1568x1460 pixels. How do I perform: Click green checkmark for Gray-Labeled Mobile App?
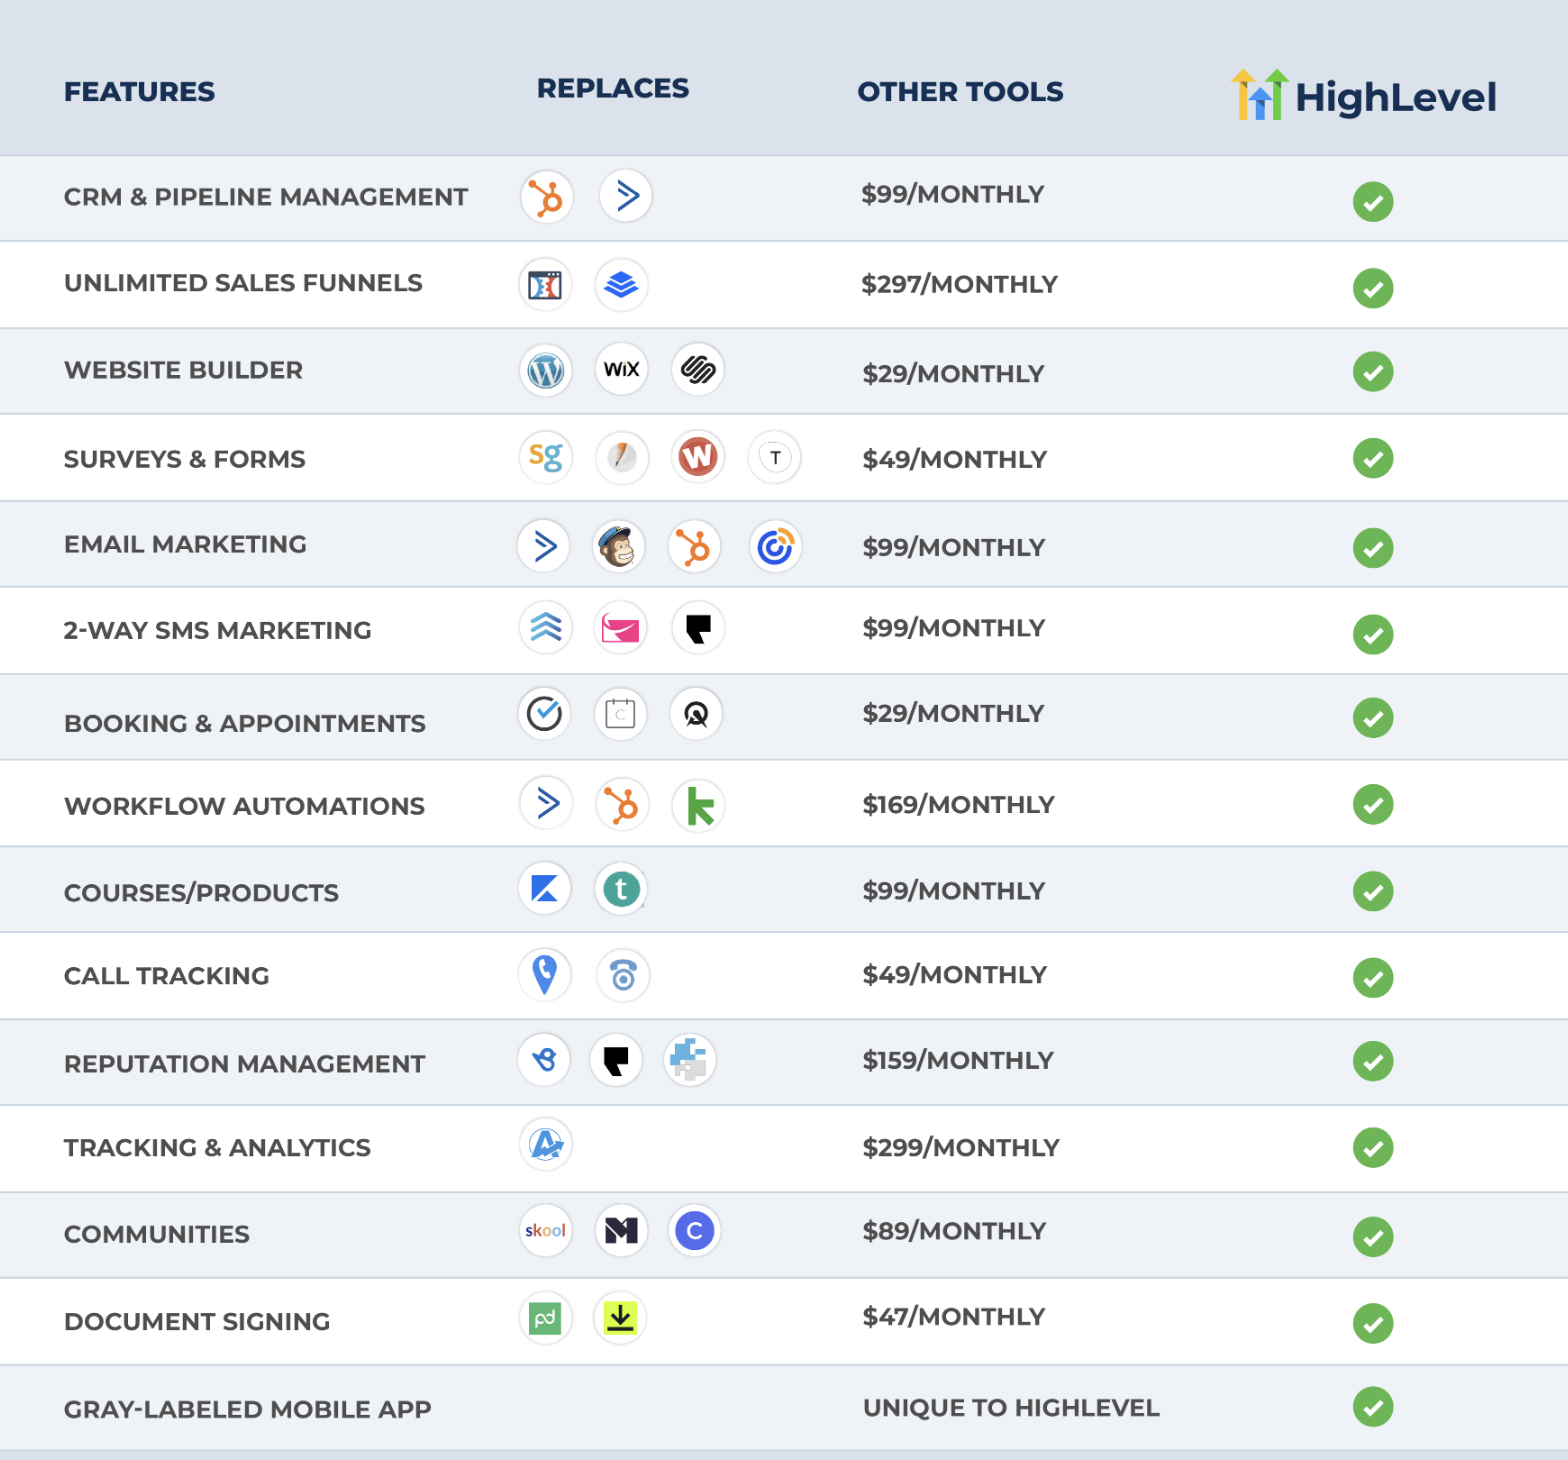[1373, 1407]
